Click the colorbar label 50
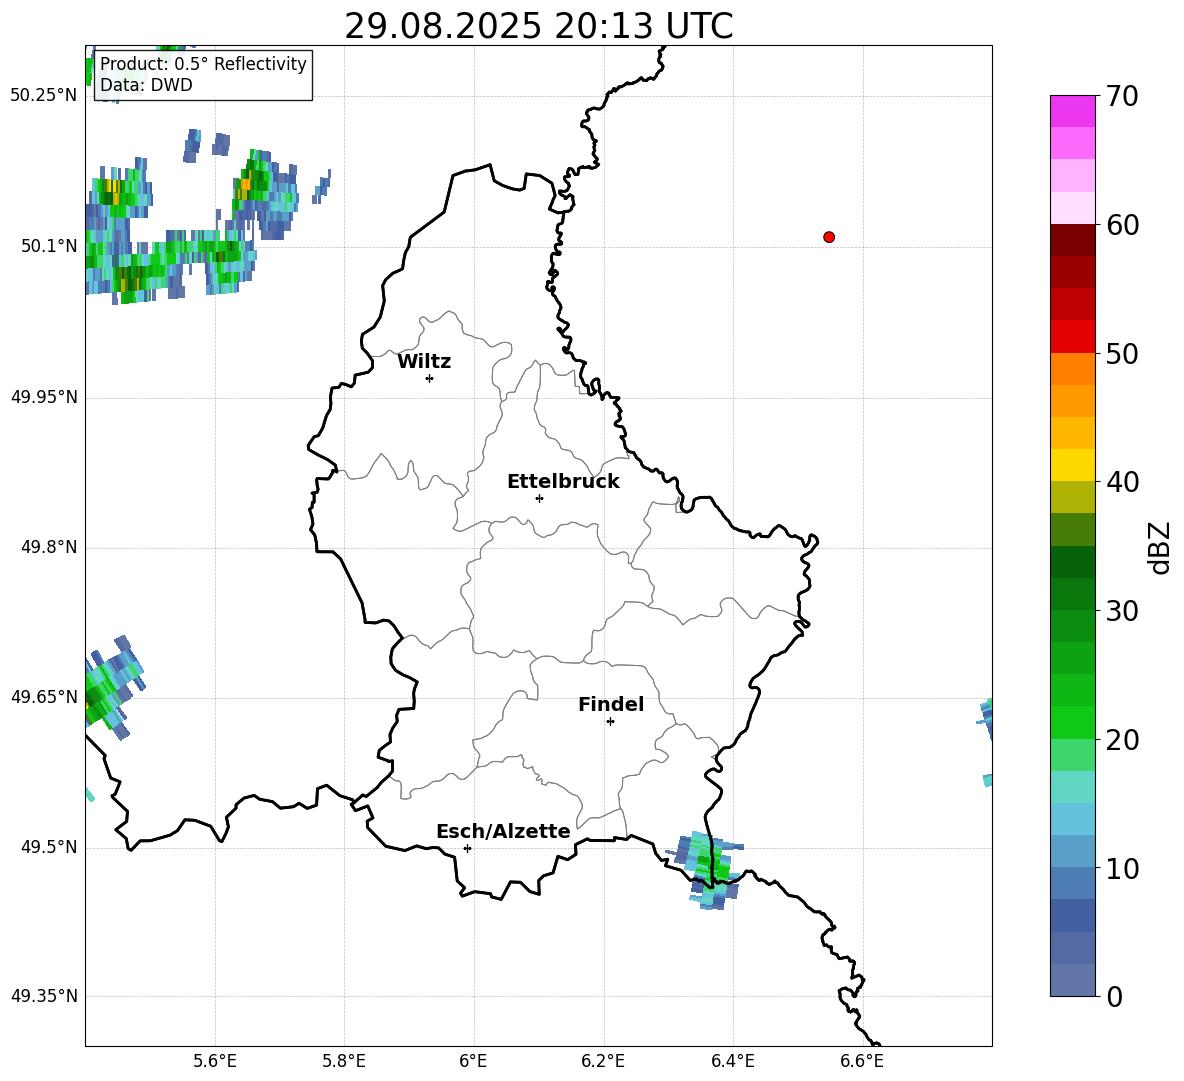Viewport: 1184px width, 1081px height. tap(1123, 353)
